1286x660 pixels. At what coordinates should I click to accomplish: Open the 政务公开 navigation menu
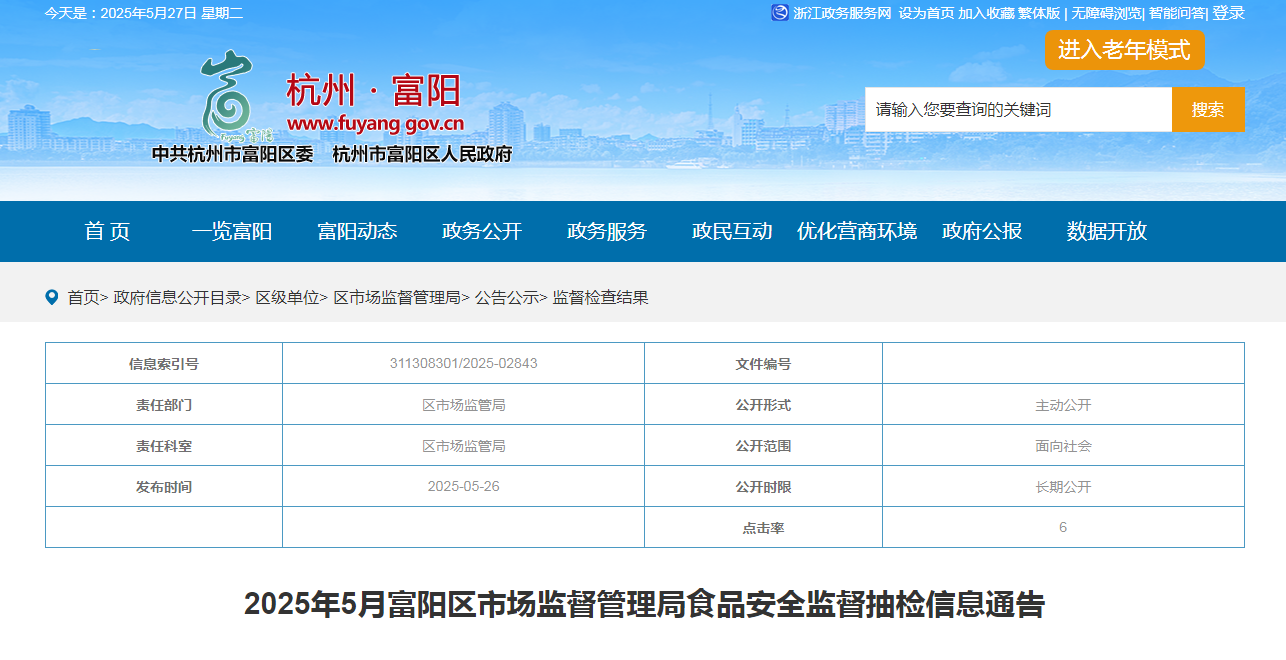click(482, 231)
